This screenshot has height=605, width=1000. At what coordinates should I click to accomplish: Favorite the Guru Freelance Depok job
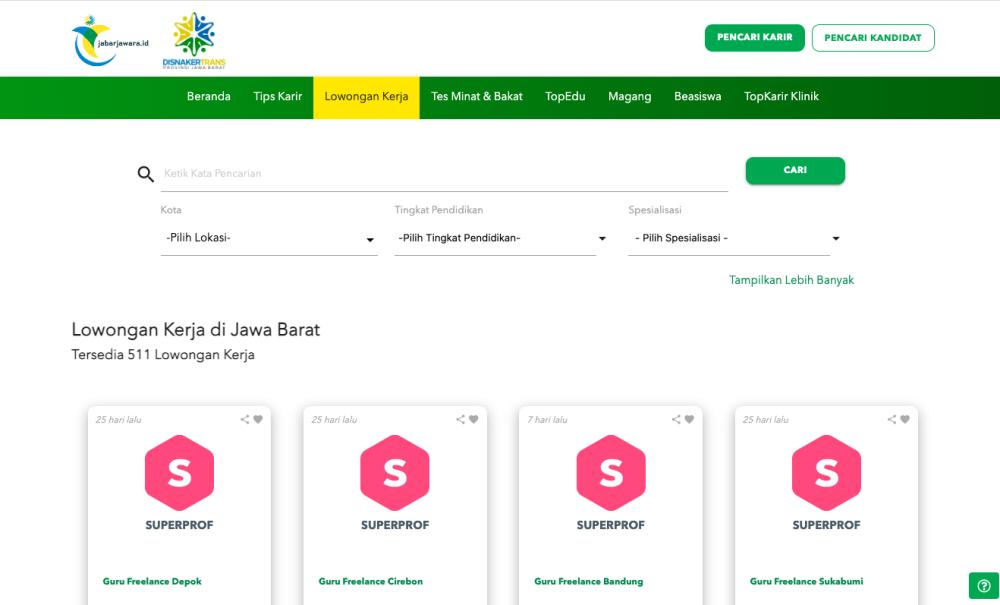[258, 419]
